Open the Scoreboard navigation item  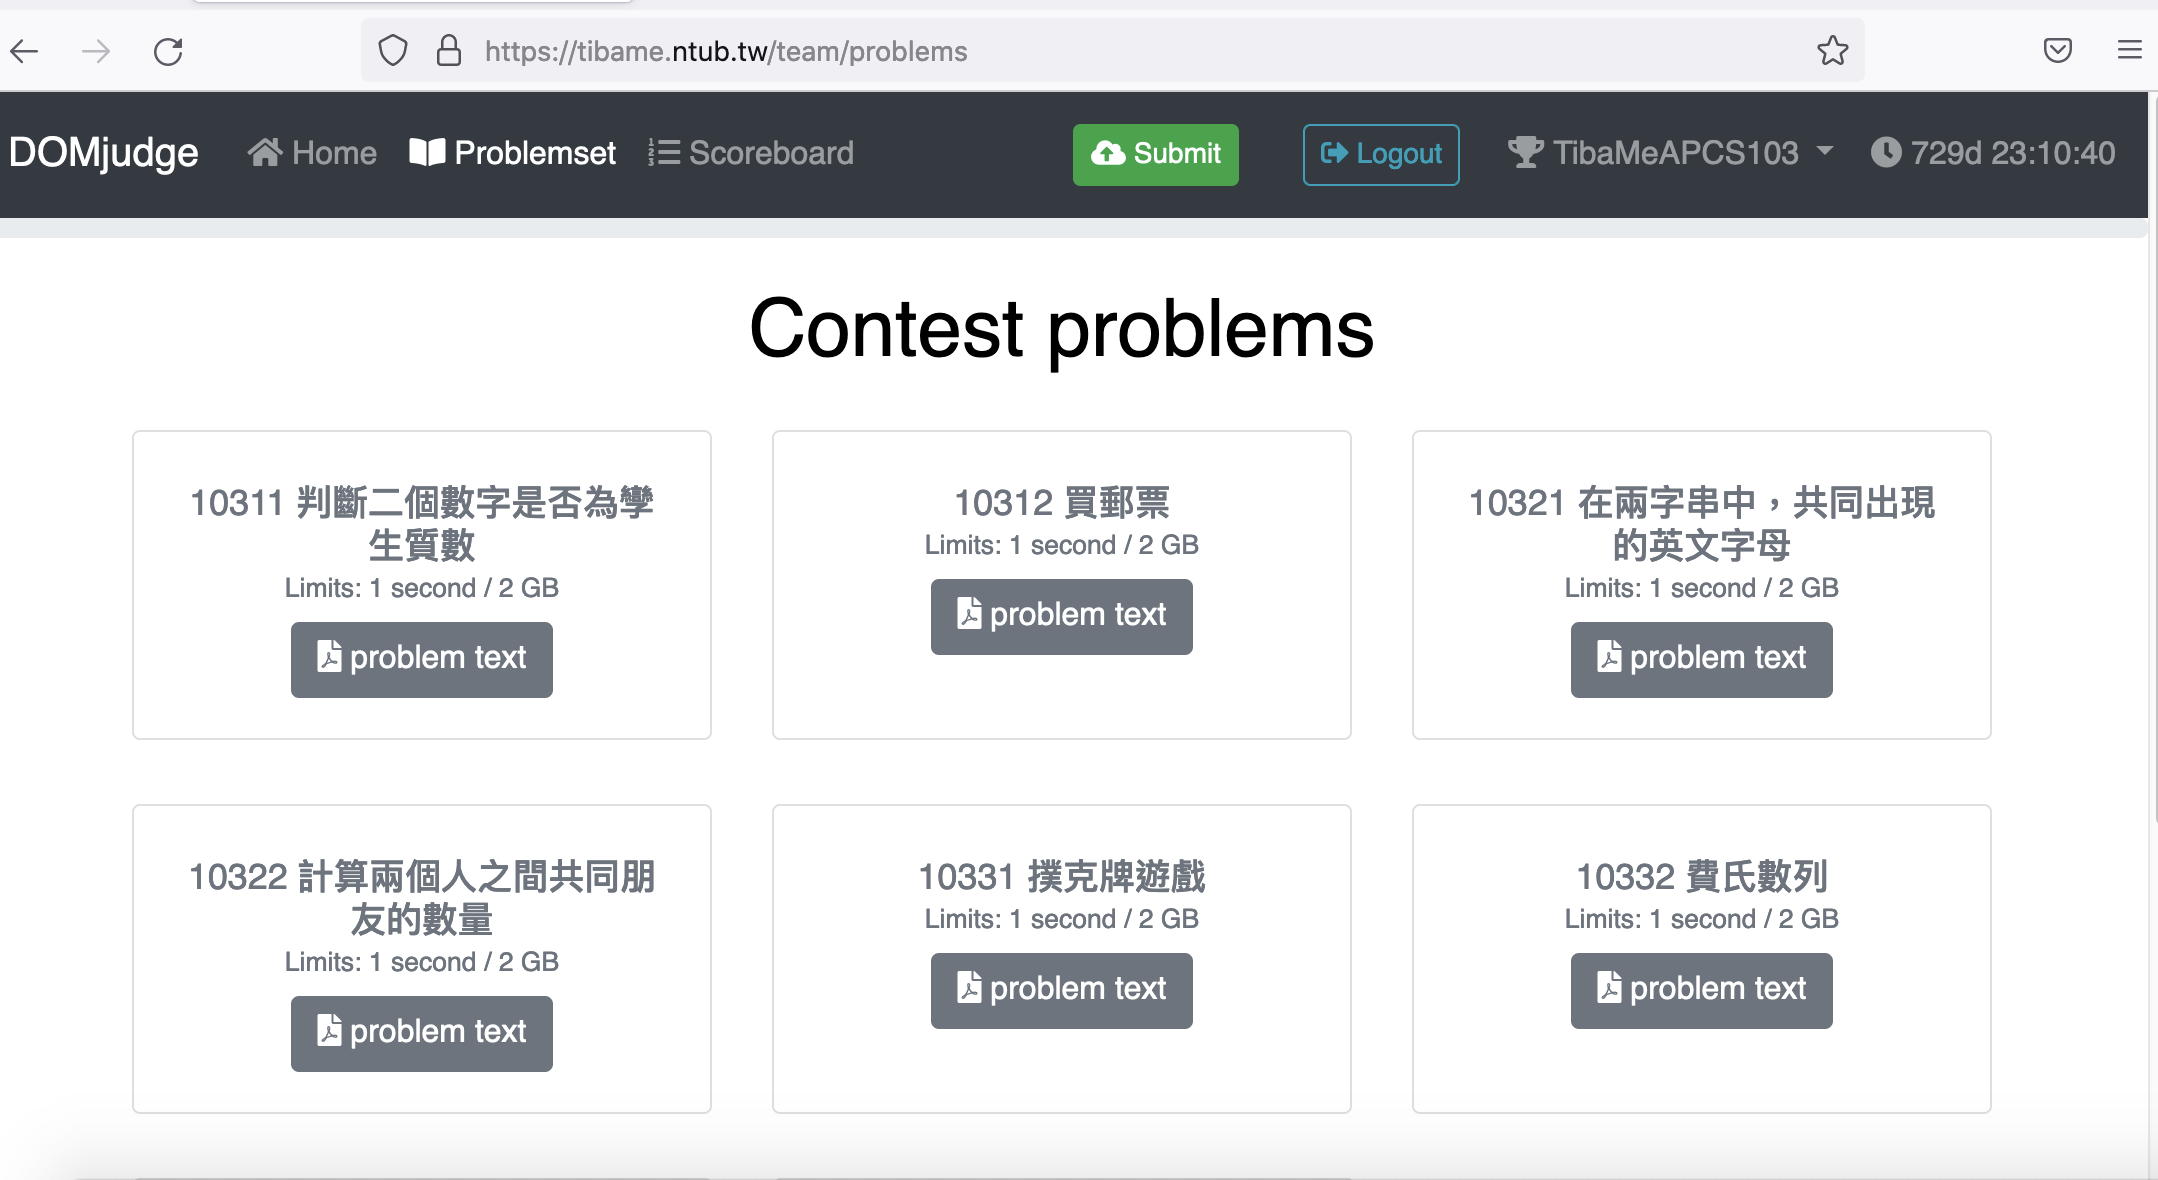751,153
